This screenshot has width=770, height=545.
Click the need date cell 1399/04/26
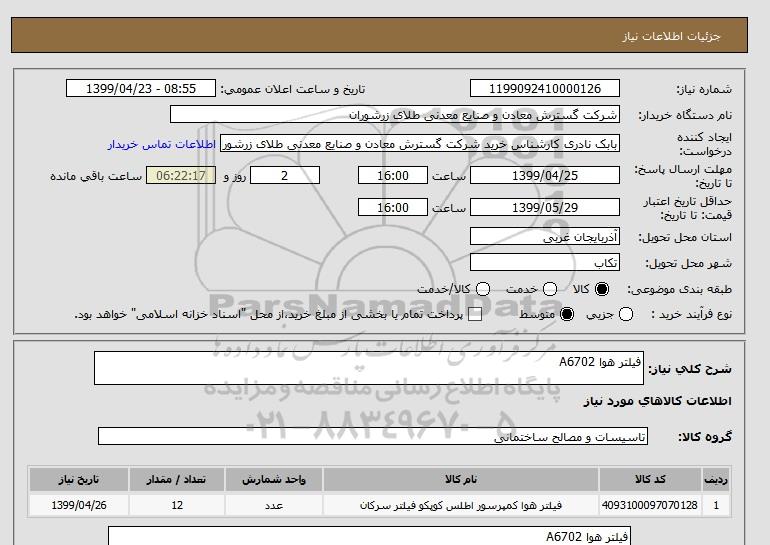pos(79,505)
